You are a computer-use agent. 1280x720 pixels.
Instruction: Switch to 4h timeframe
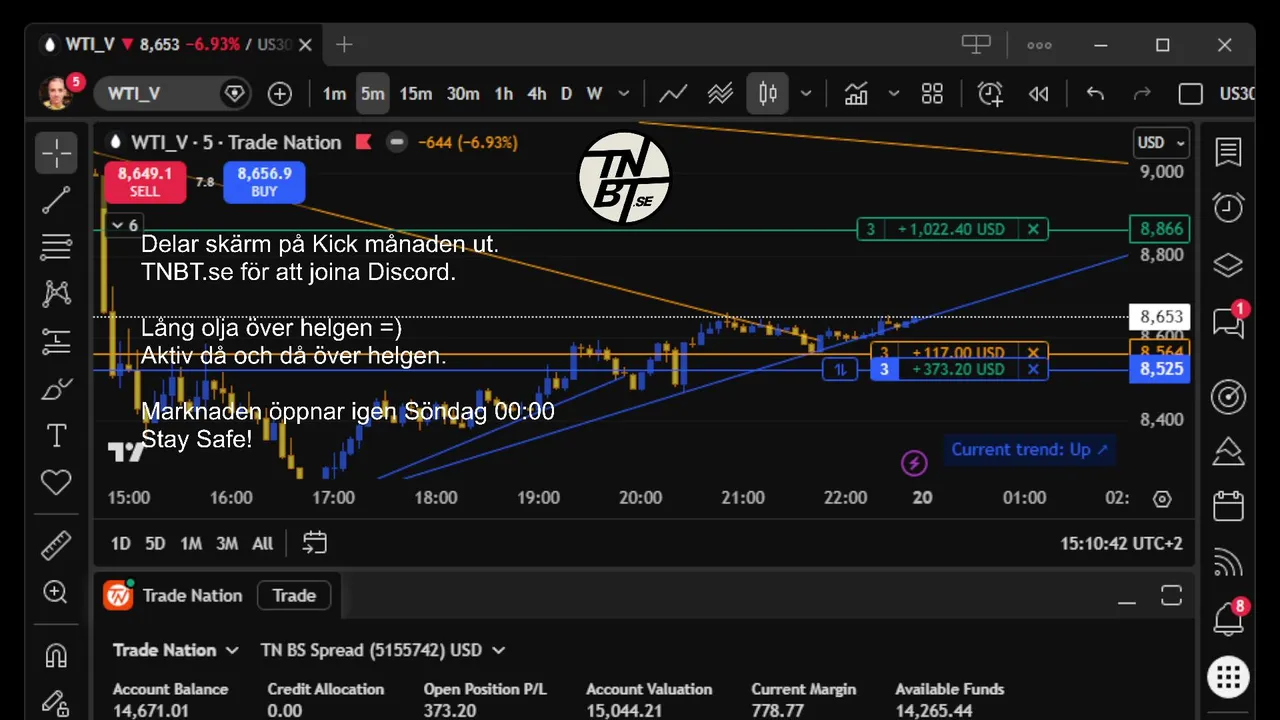[537, 94]
